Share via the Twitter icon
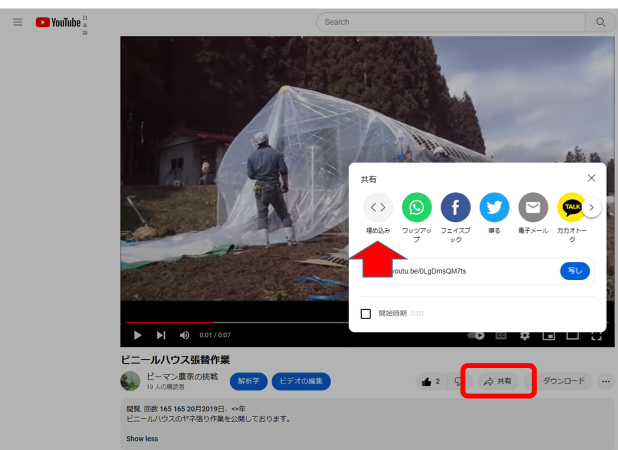The width and height of the screenshot is (618, 450). pos(494,208)
